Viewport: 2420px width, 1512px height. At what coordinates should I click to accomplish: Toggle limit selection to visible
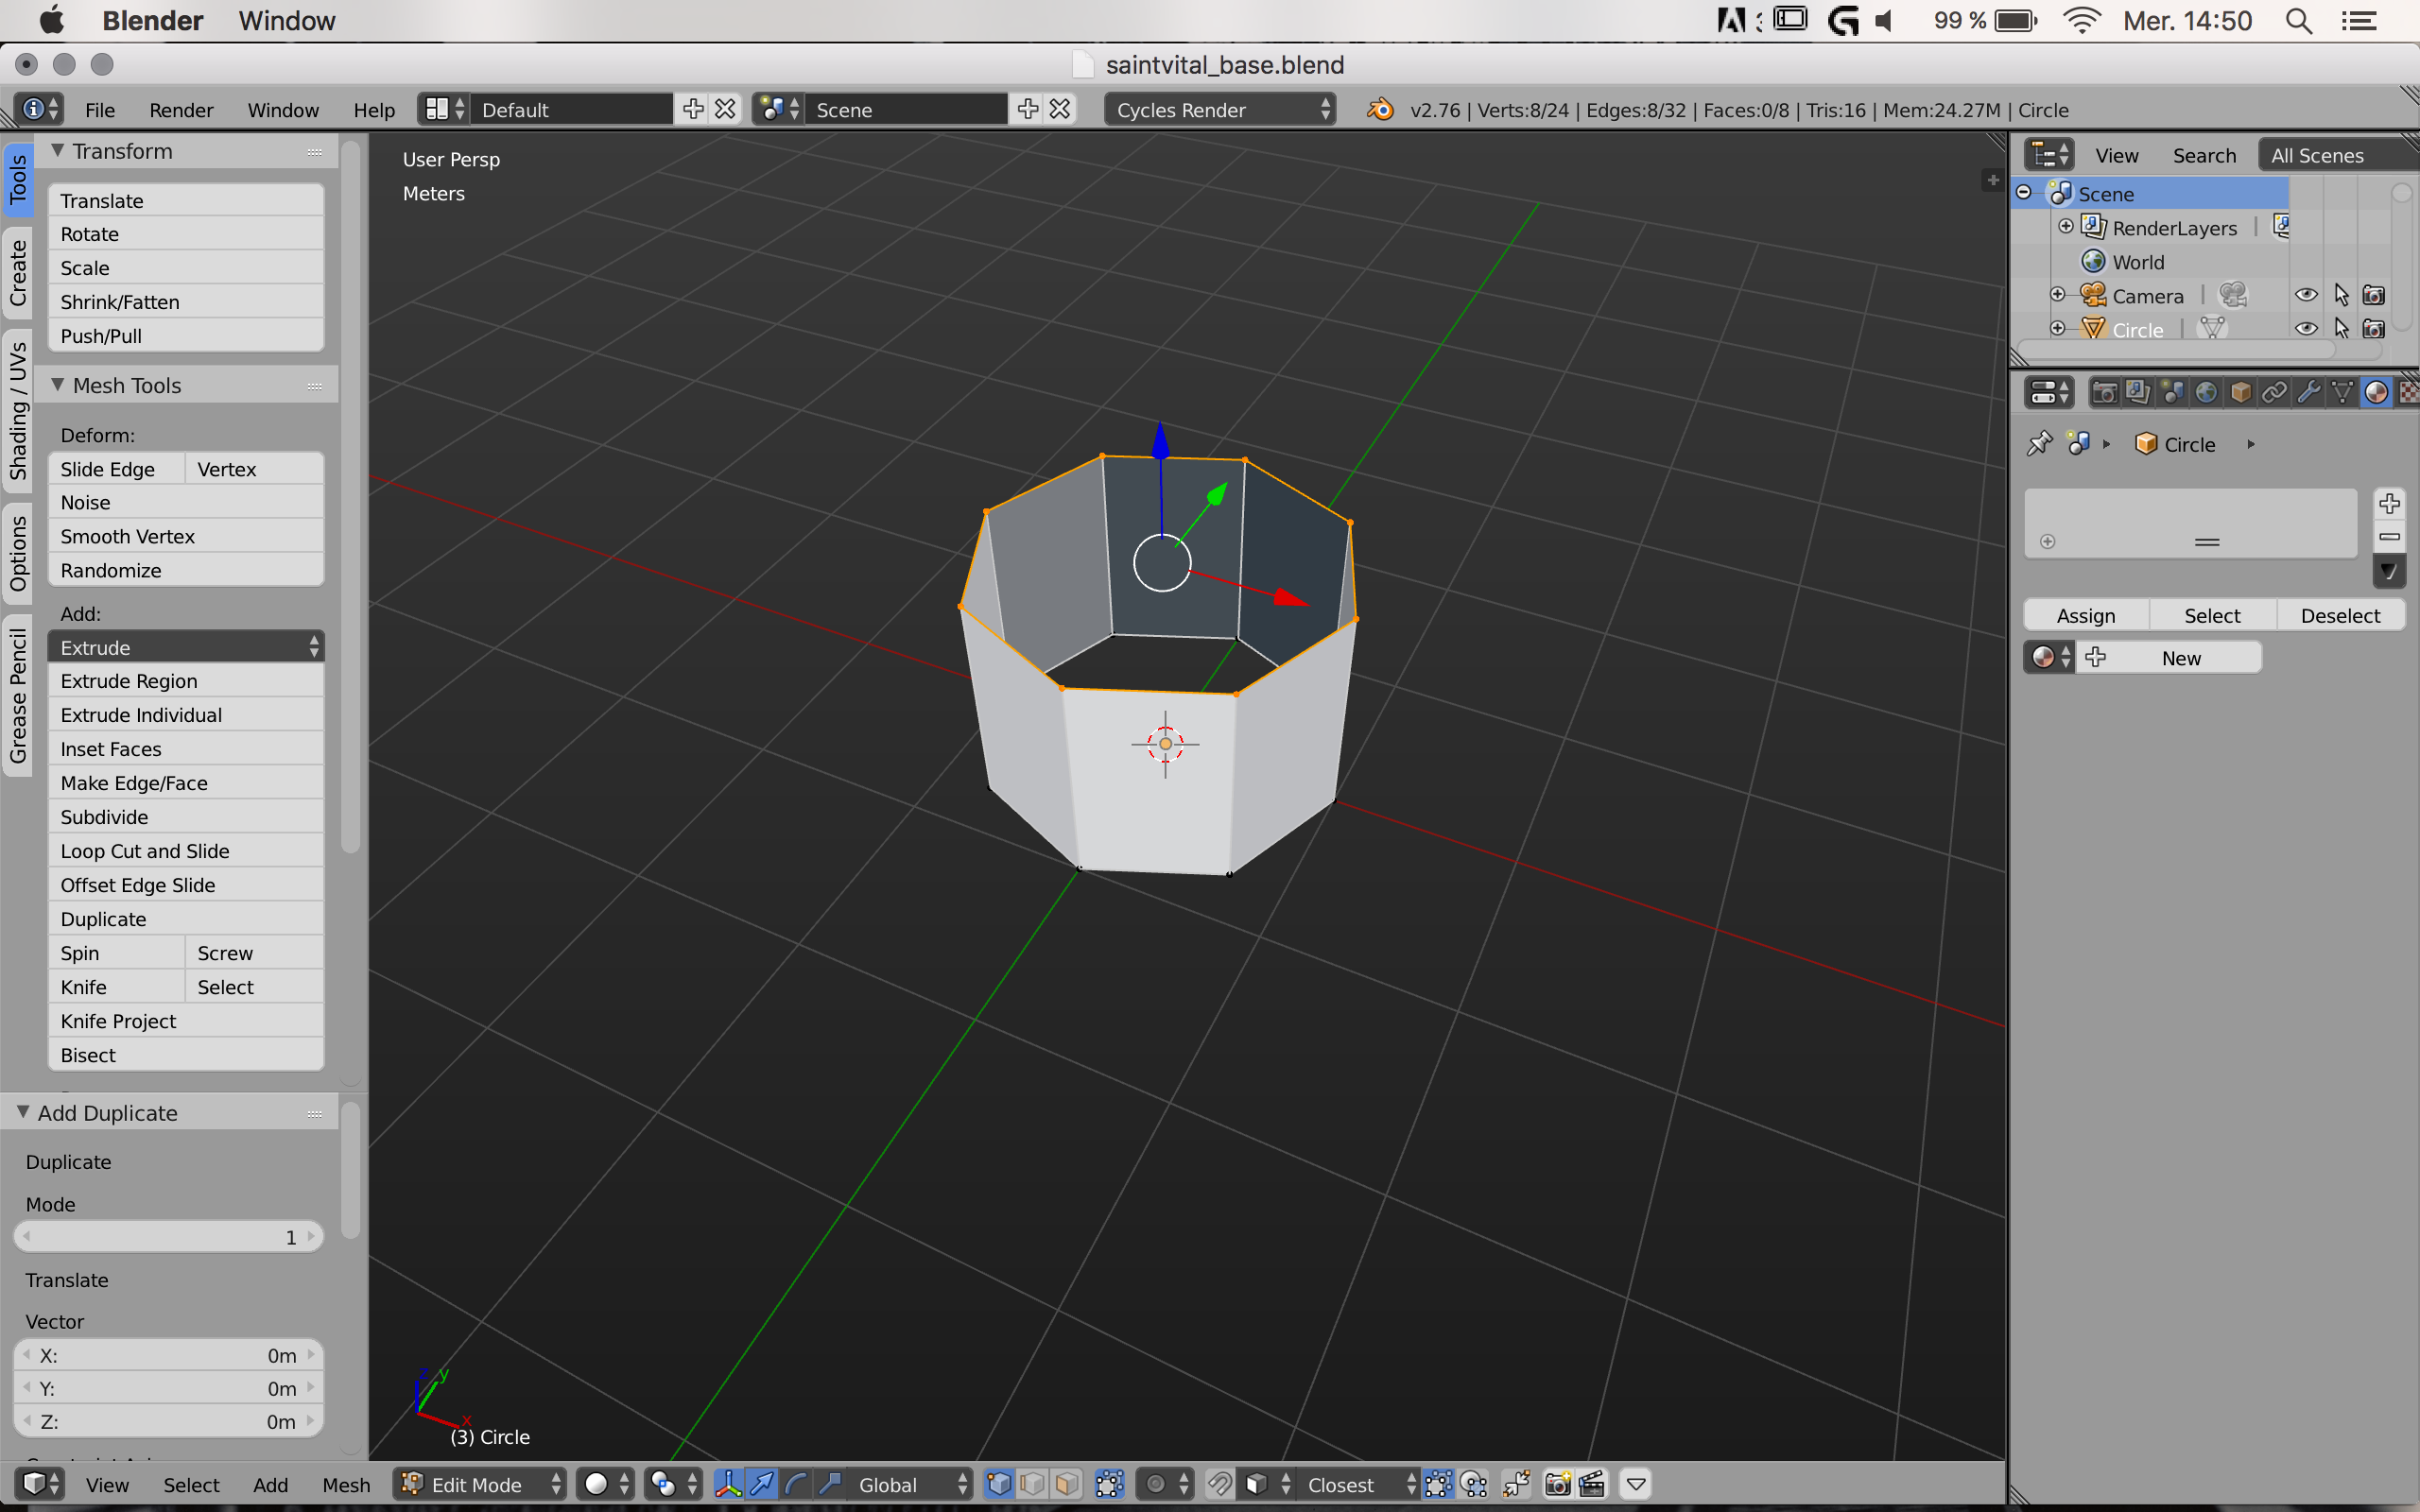pyautogui.click(x=1109, y=1484)
